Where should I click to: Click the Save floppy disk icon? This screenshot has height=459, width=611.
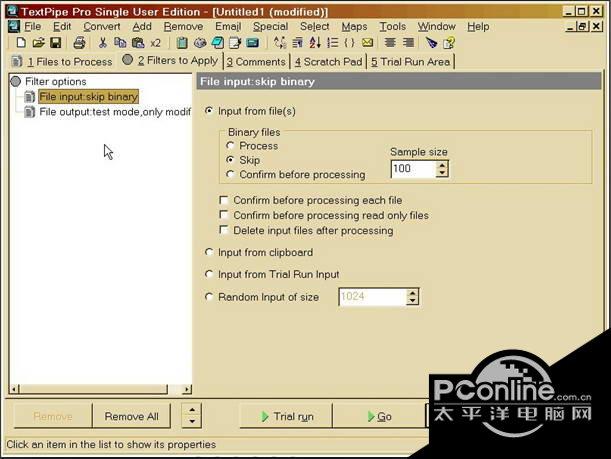point(56,42)
